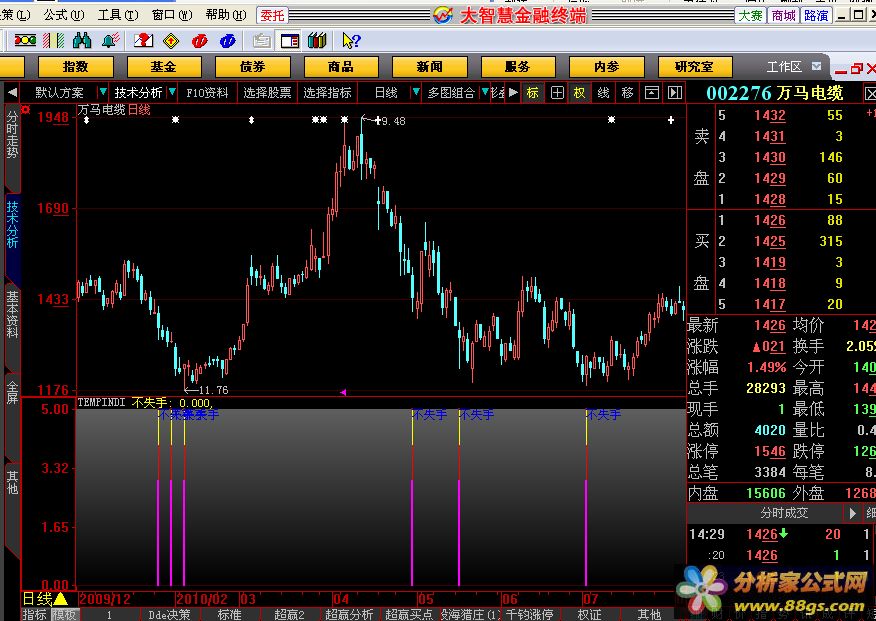876x621 pixels.
Task: Open the 窗口 menu
Action: [172, 15]
